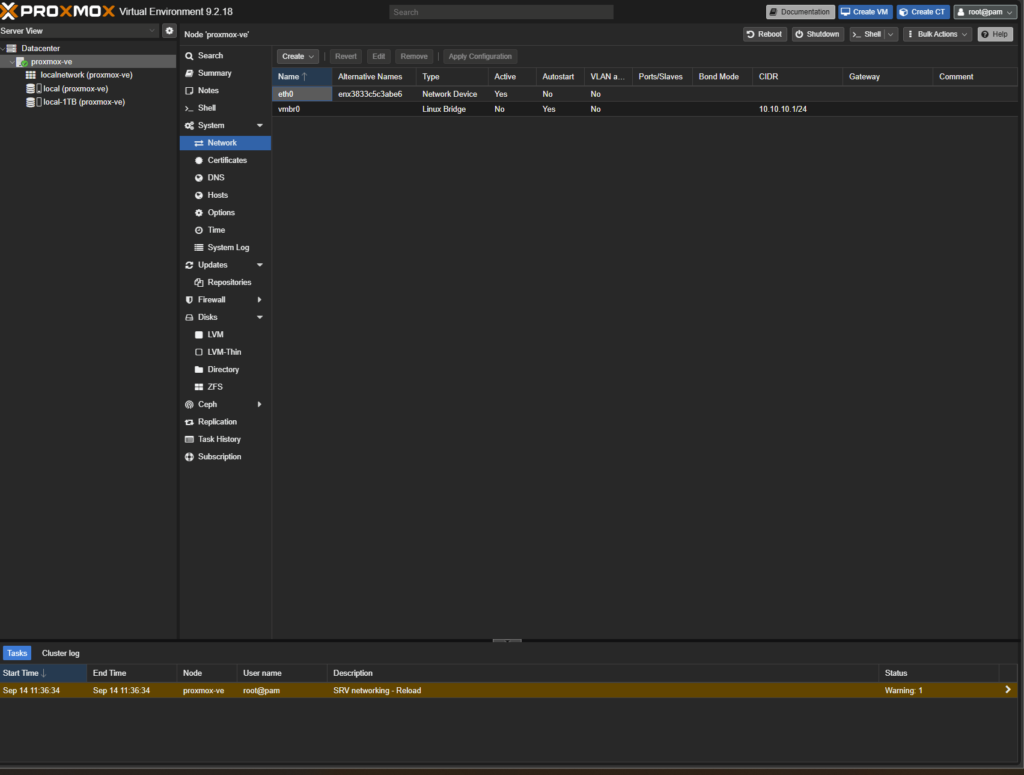The image size is (1024, 775).
Task: Open Replication menu item
Action: 225,422
